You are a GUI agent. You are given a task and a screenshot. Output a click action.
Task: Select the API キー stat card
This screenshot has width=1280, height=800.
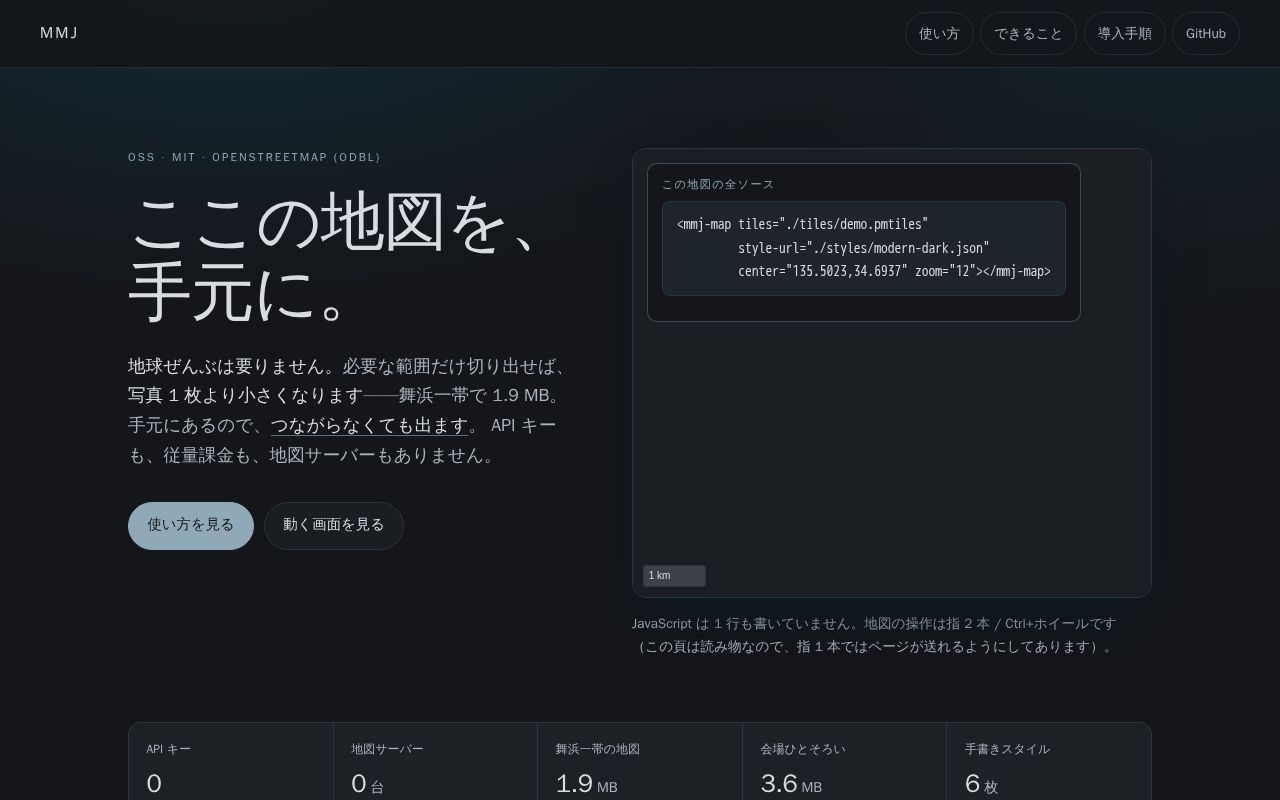click(x=231, y=762)
